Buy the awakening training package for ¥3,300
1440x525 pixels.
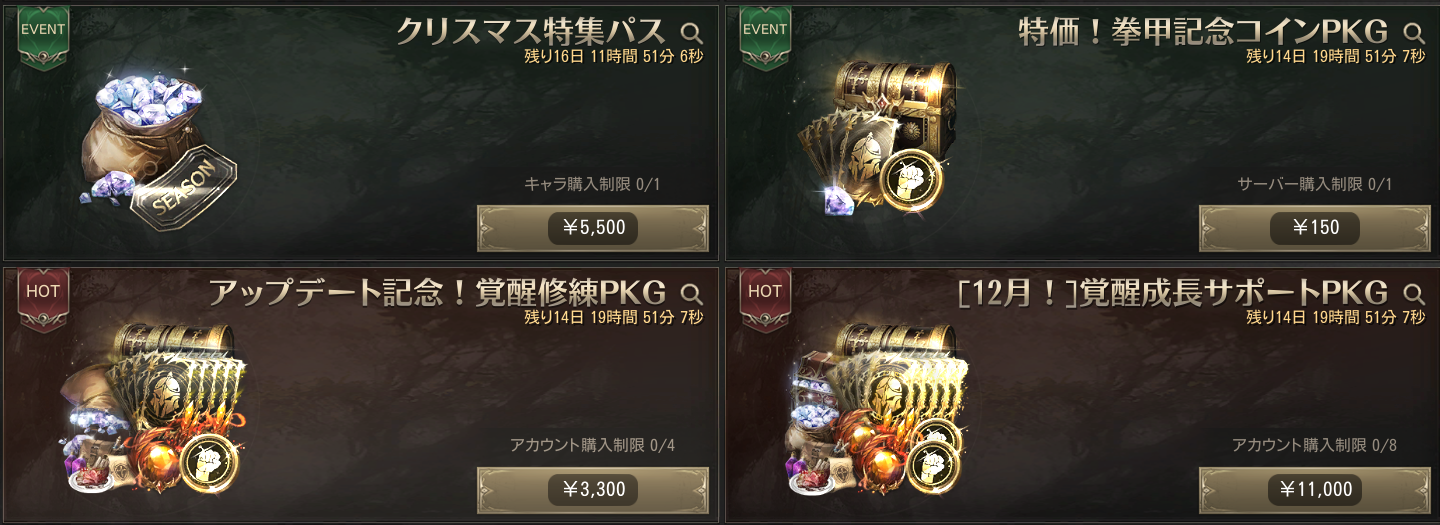point(593,490)
